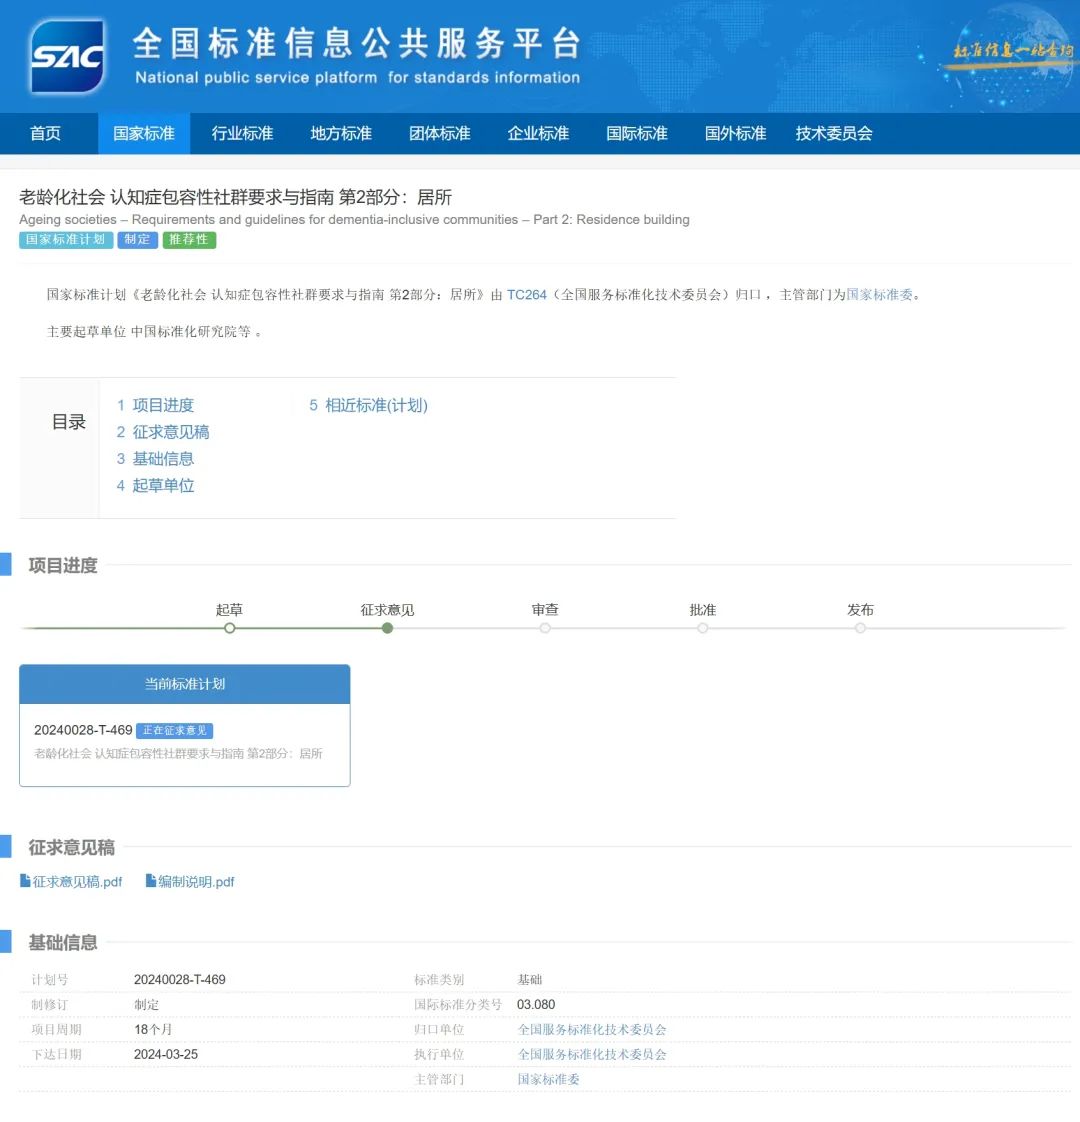Switch to the 行业标准 tab

coord(241,133)
